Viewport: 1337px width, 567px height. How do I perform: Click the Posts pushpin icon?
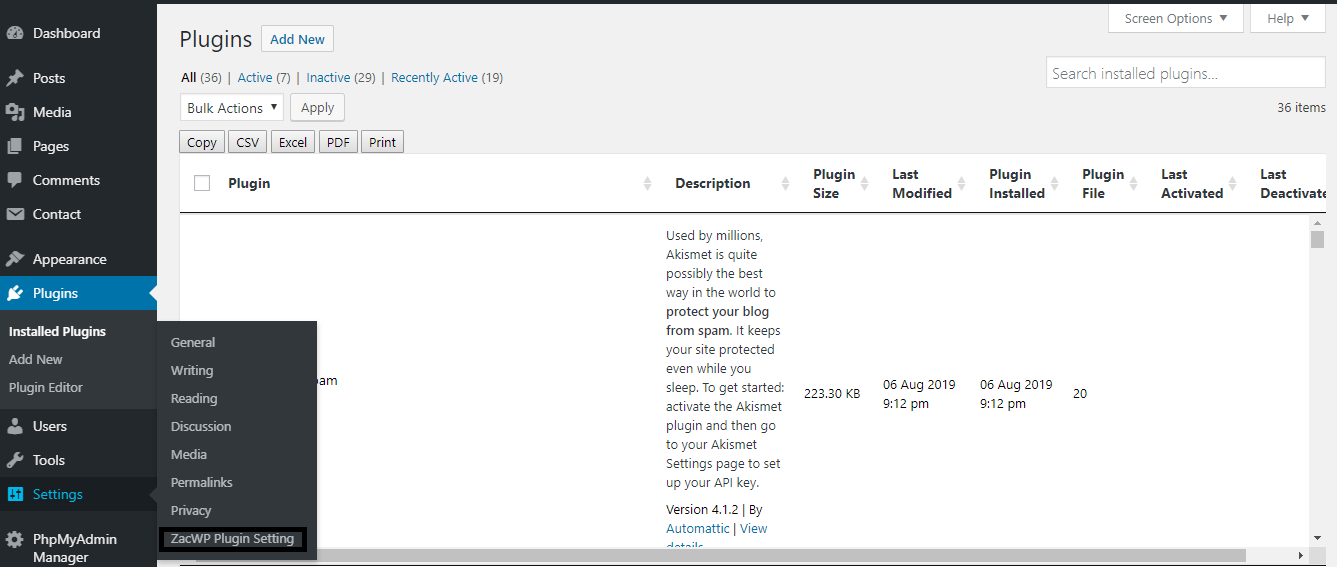[15, 78]
